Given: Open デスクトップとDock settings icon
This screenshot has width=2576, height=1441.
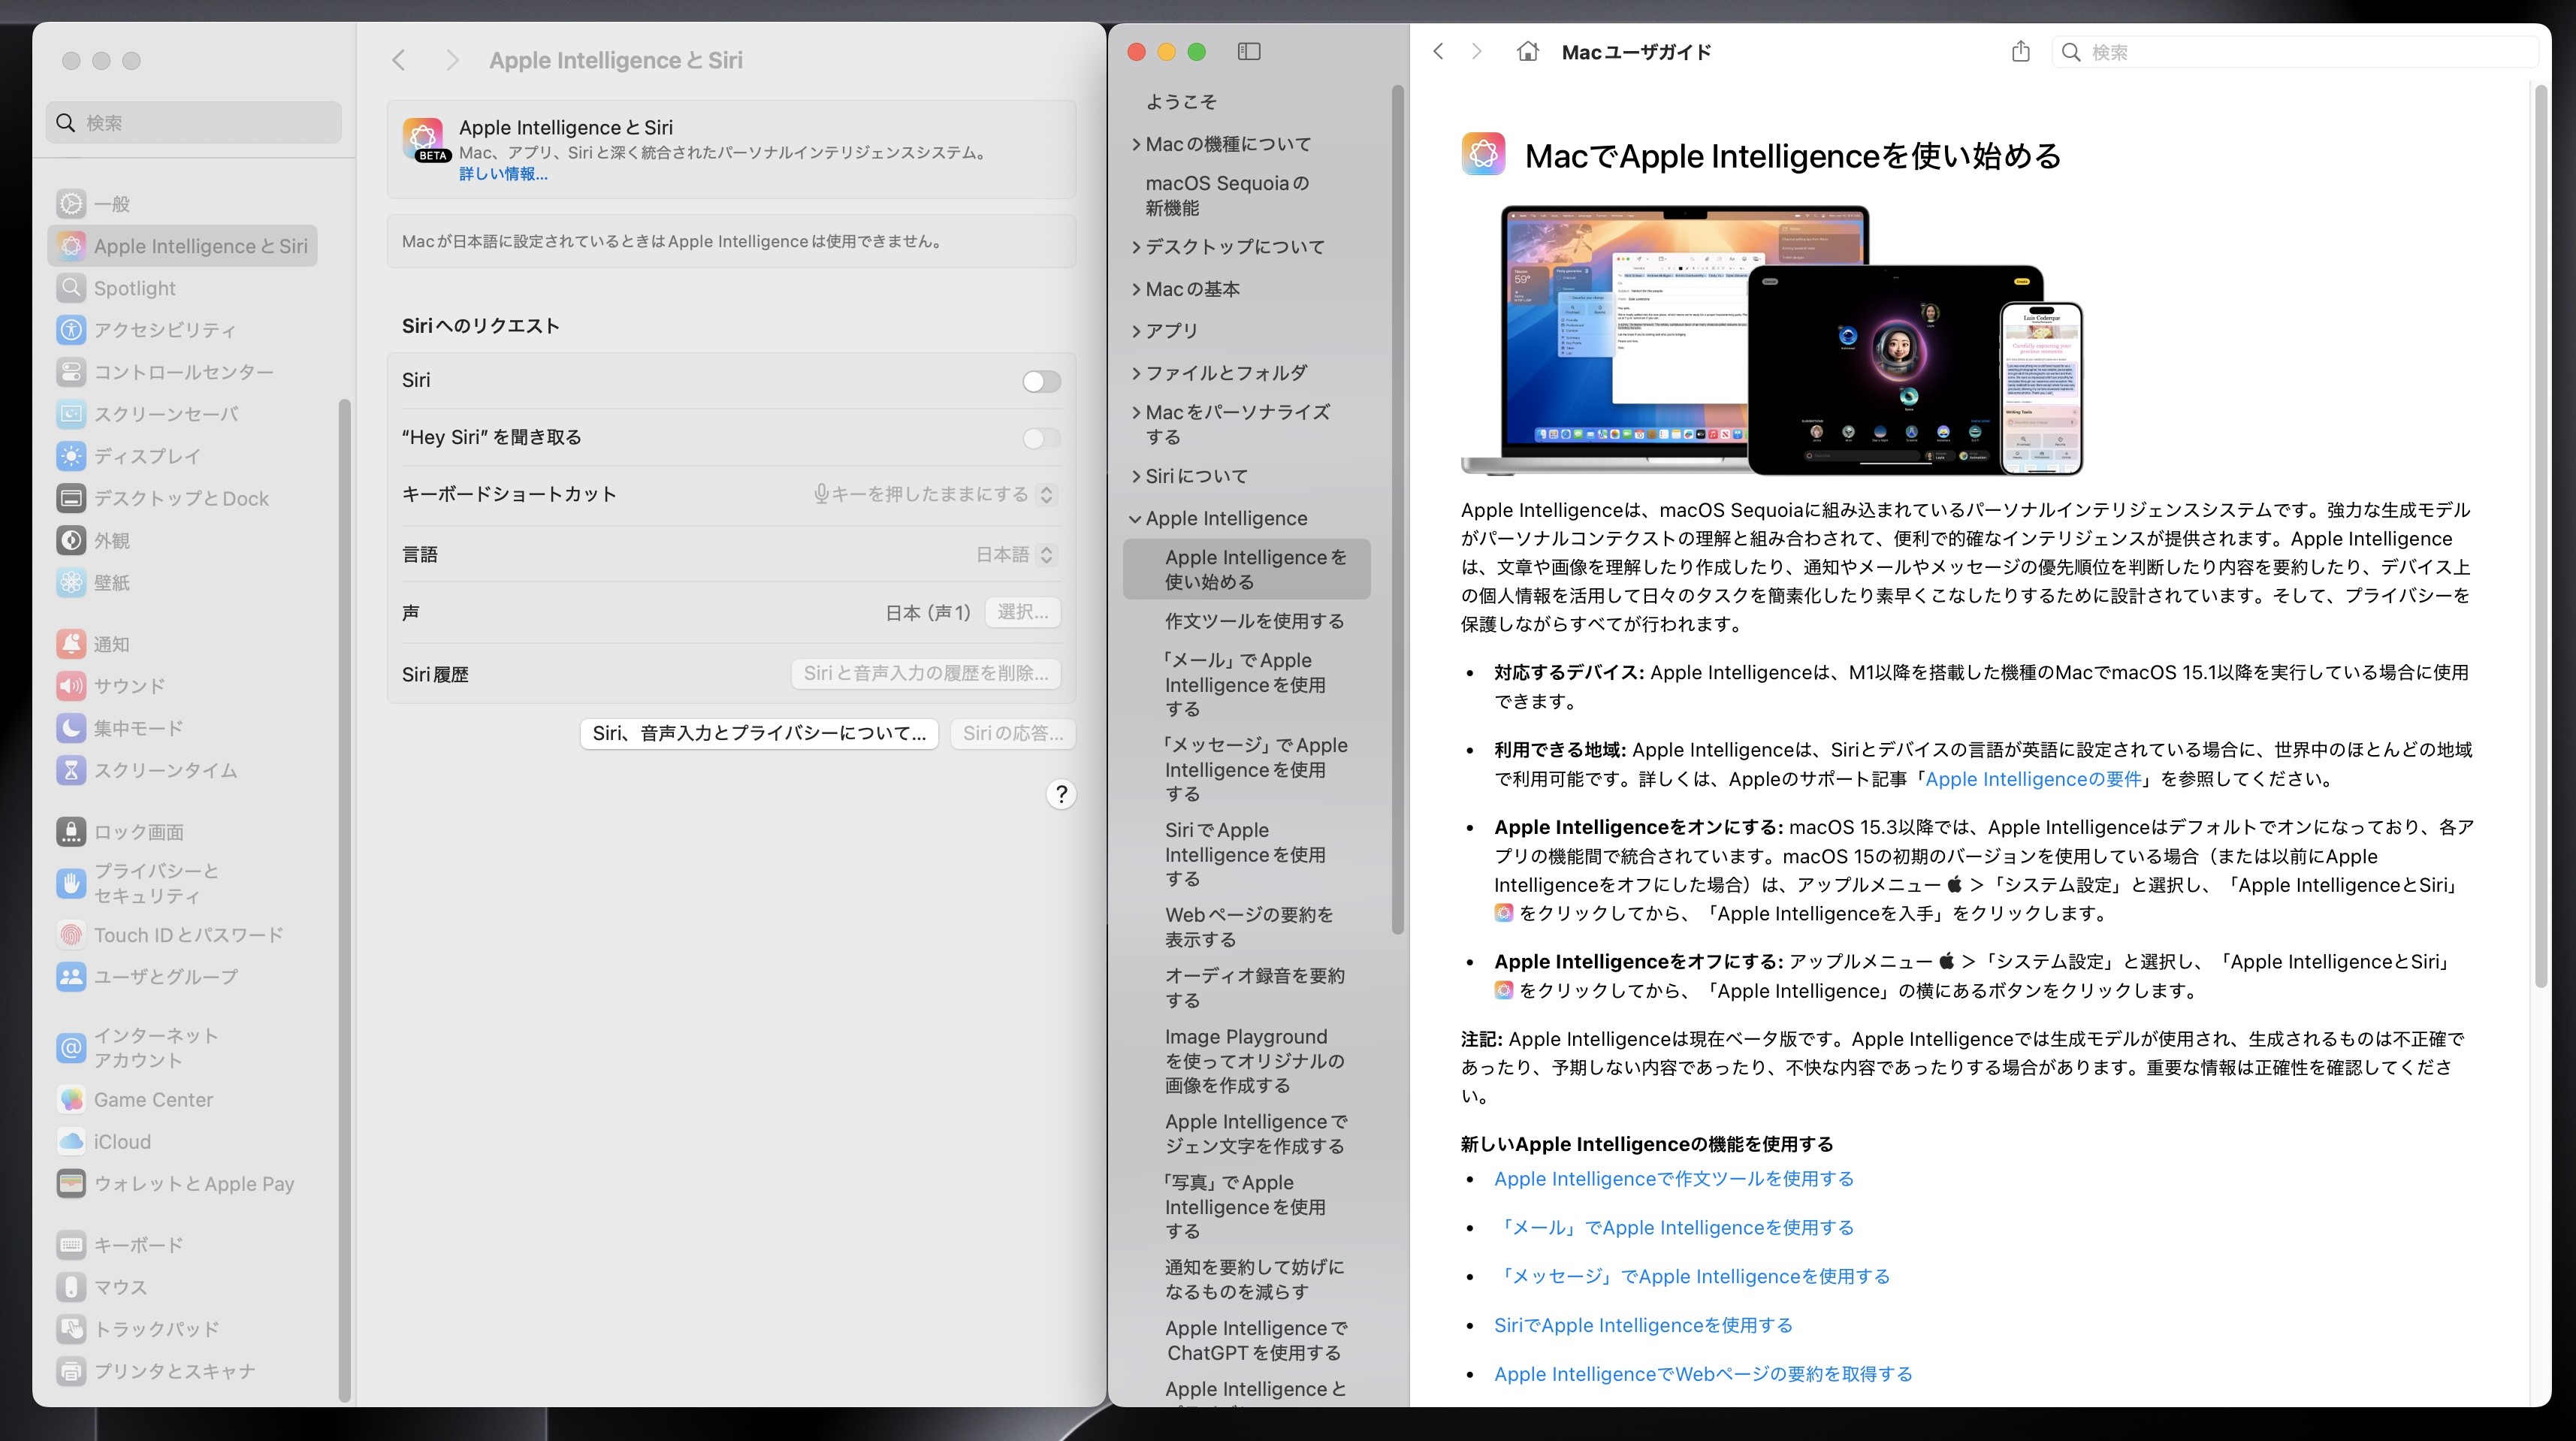Looking at the screenshot, I should (71, 498).
